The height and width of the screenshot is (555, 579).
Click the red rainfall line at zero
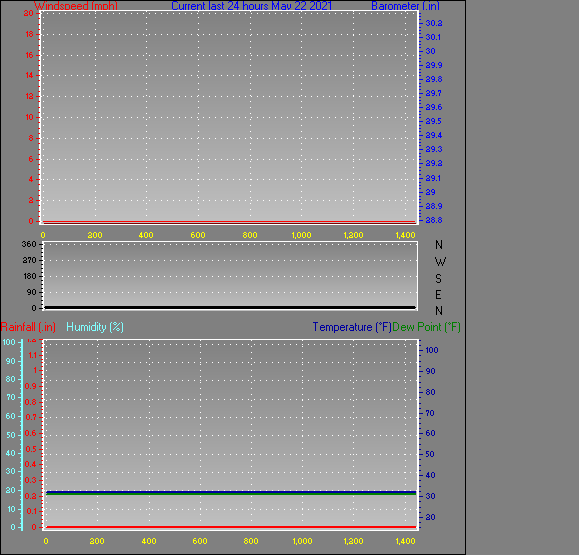231,527
